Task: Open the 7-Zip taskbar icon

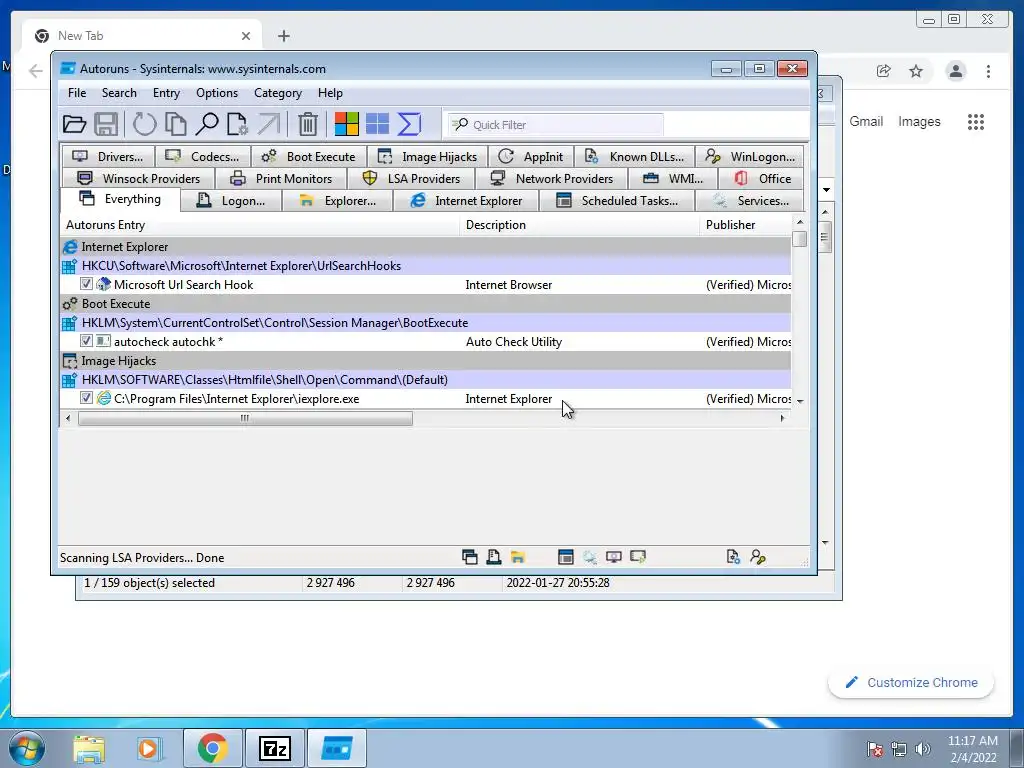Action: [x=274, y=748]
